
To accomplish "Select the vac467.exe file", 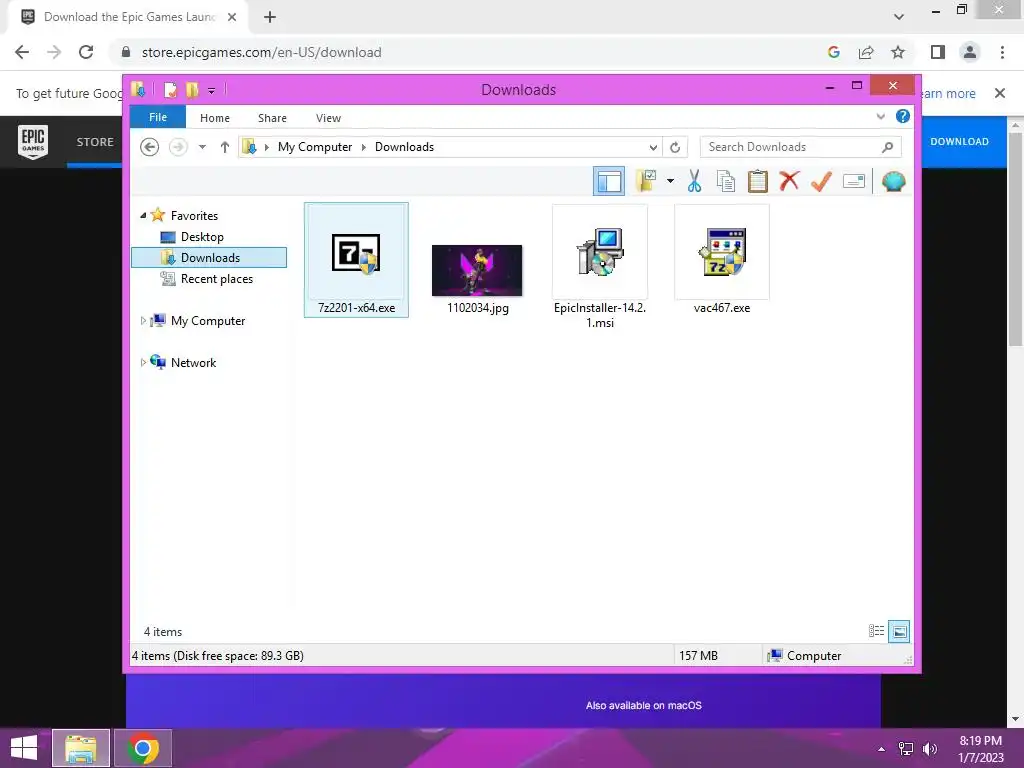I will 722,260.
